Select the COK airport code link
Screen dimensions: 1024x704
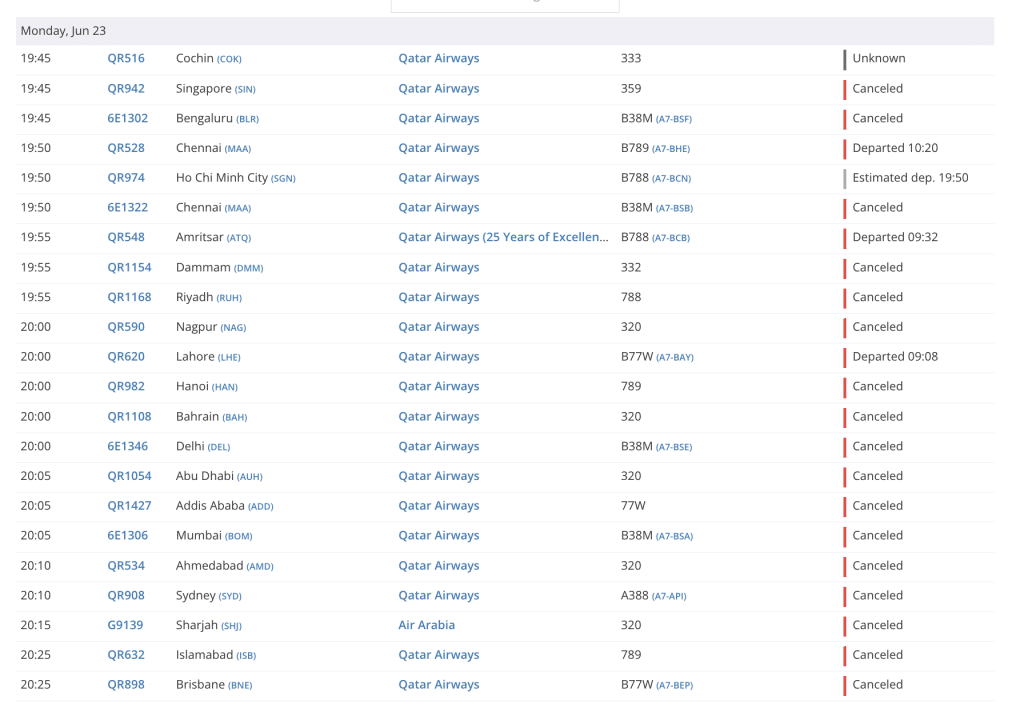coord(229,59)
